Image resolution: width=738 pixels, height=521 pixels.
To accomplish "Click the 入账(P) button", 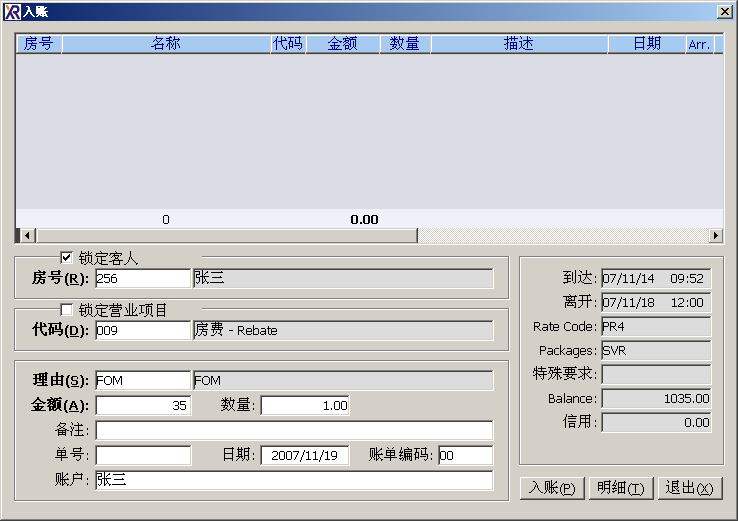I will point(552,488).
